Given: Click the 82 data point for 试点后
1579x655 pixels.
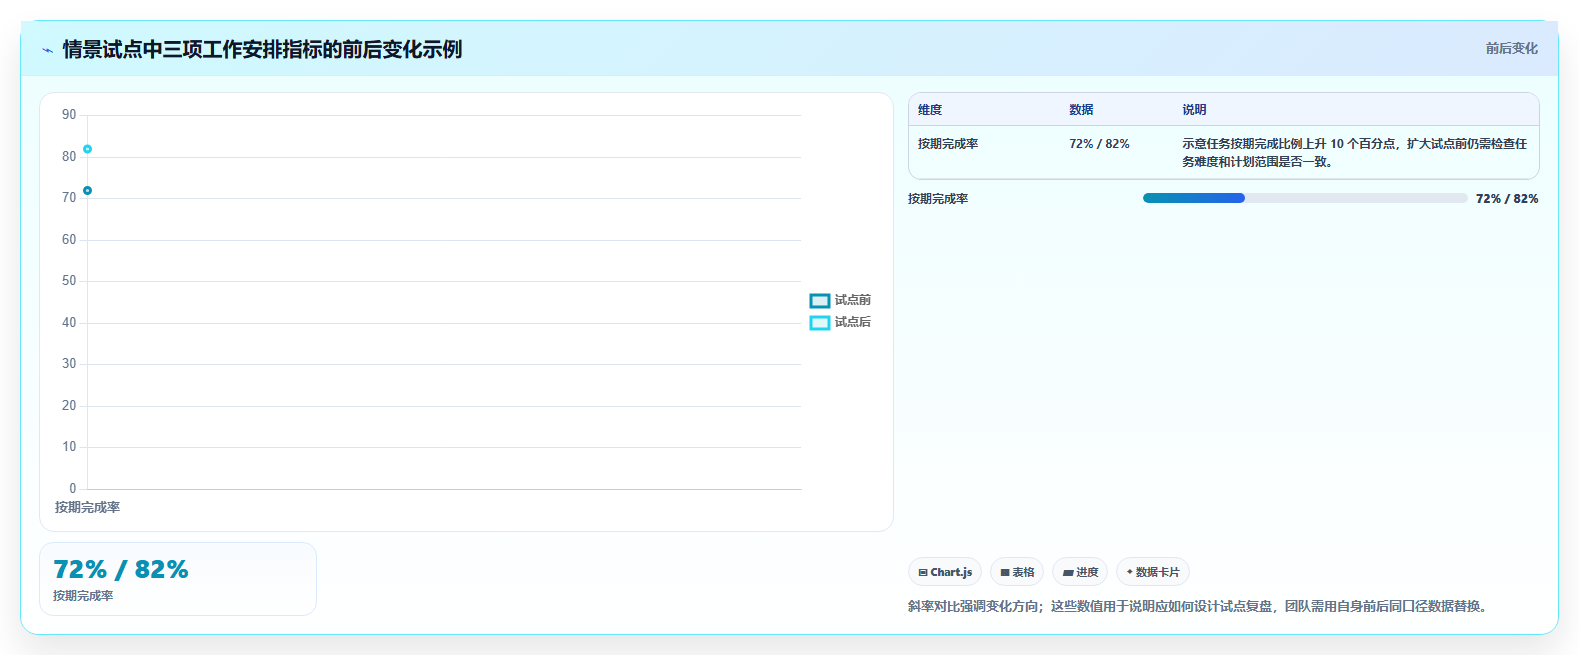Looking at the screenshot, I should pos(87,149).
